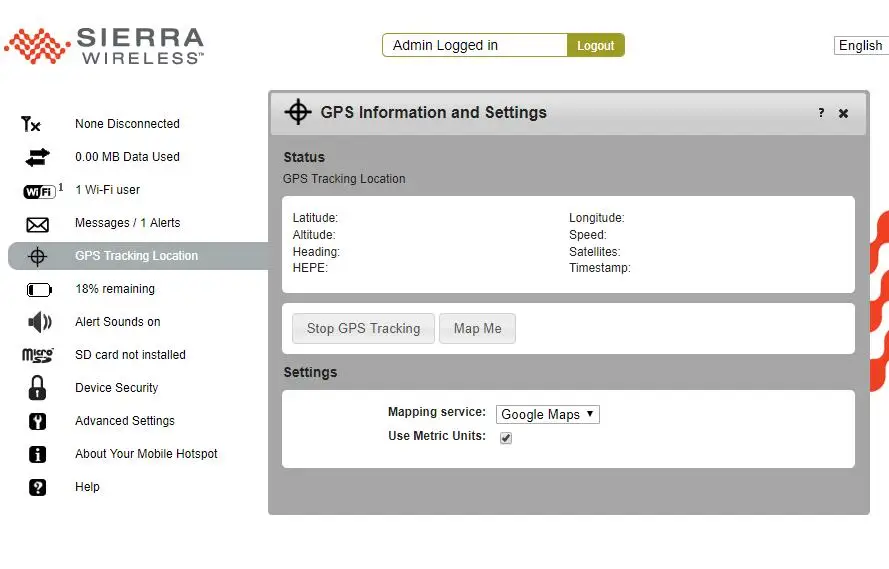Click the Alert Sounds speaker icon
This screenshot has height=569, width=889.
(39, 322)
